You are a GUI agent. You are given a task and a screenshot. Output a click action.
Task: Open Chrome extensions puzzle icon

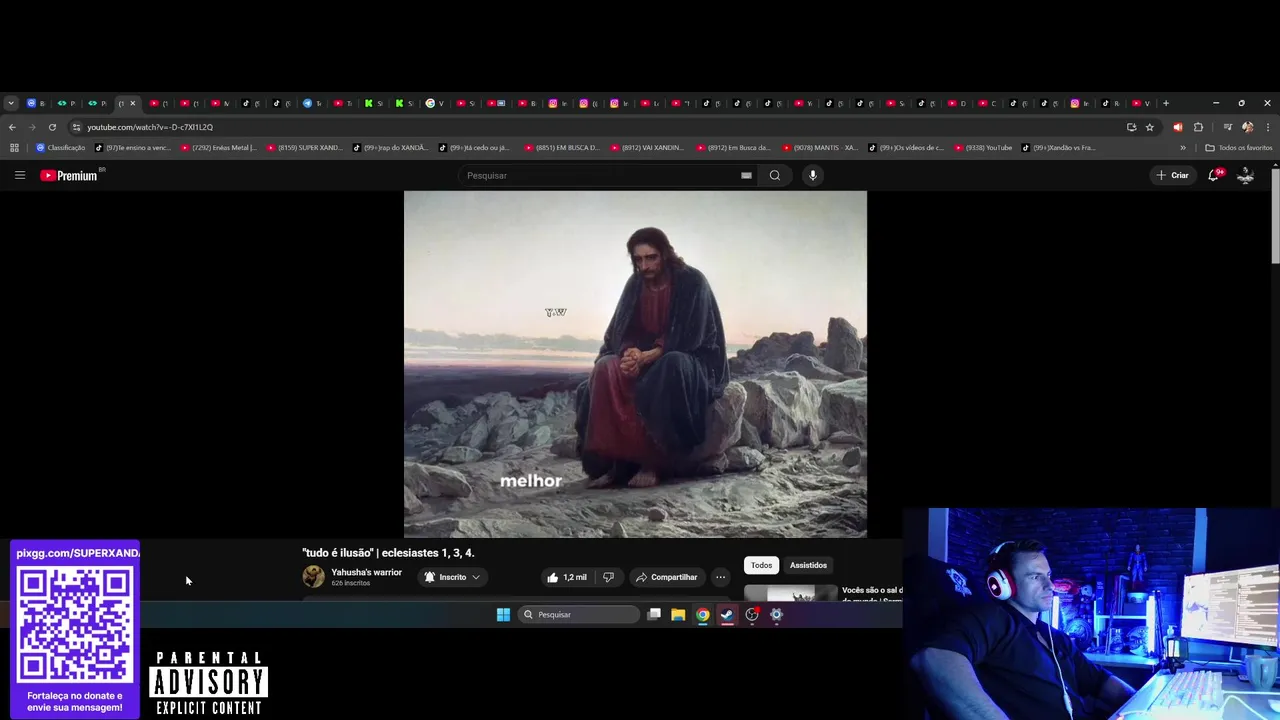(x=1198, y=127)
